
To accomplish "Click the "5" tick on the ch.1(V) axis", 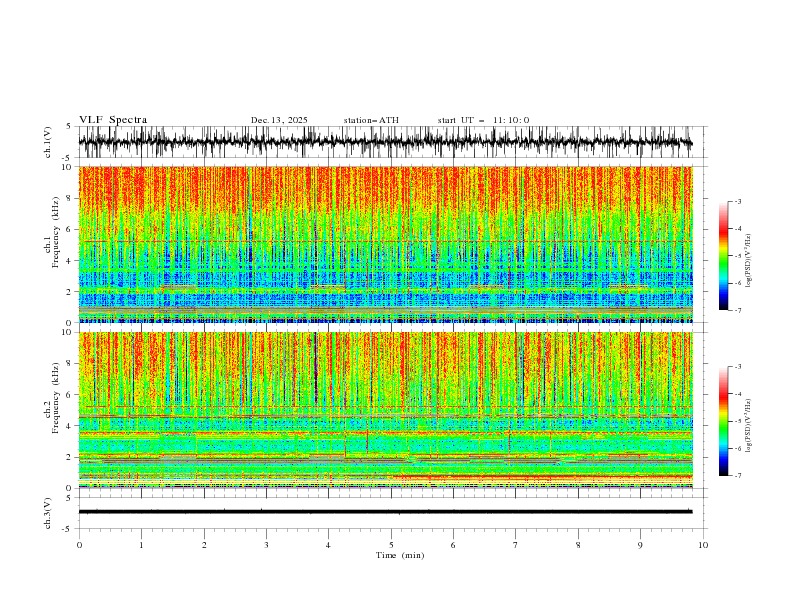I will (x=69, y=127).
